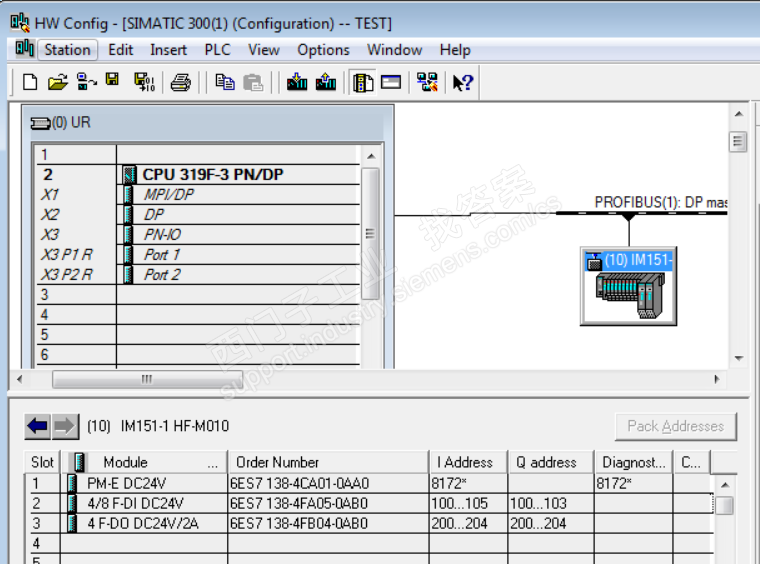
Task: Click the module icon beside 4 F-DO DC24V/2A
Action: tap(72, 523)
